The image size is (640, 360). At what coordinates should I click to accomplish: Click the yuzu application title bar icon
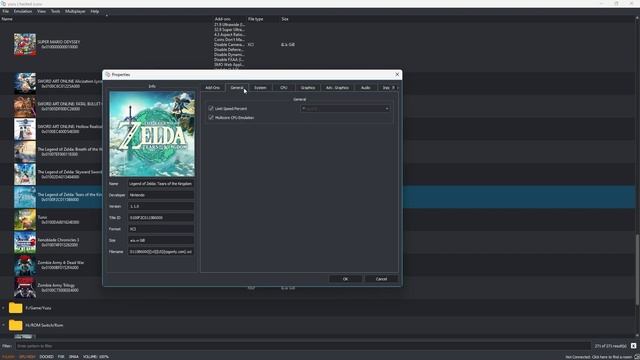pos(3,3)
